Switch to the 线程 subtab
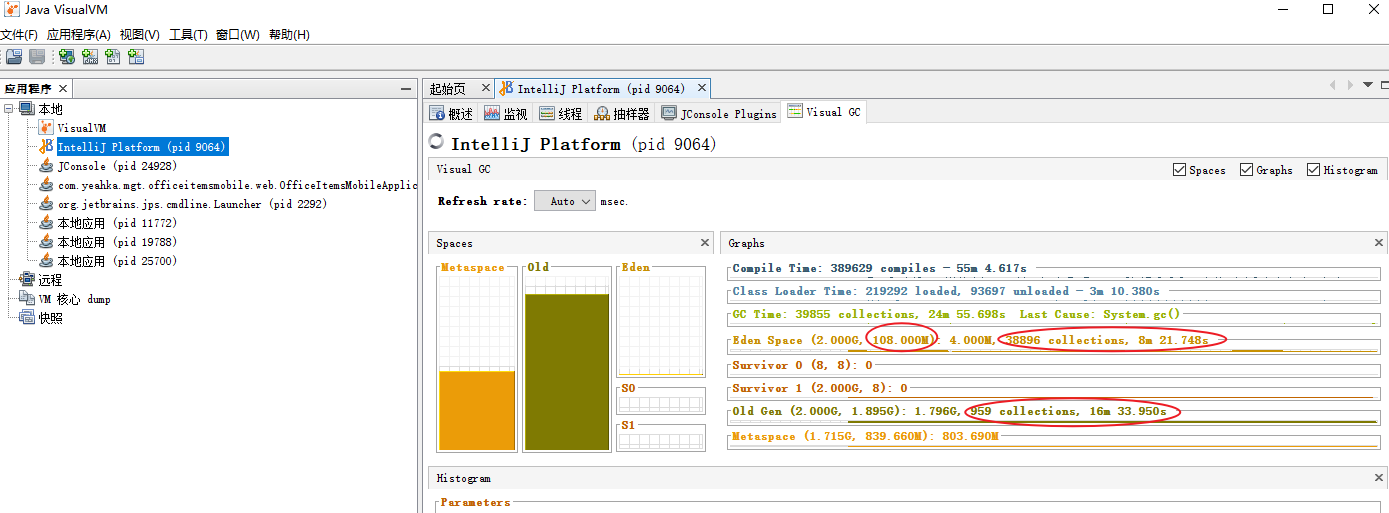Image resolution: width=1389 pixels, height=513 pixels. (560, 114)
